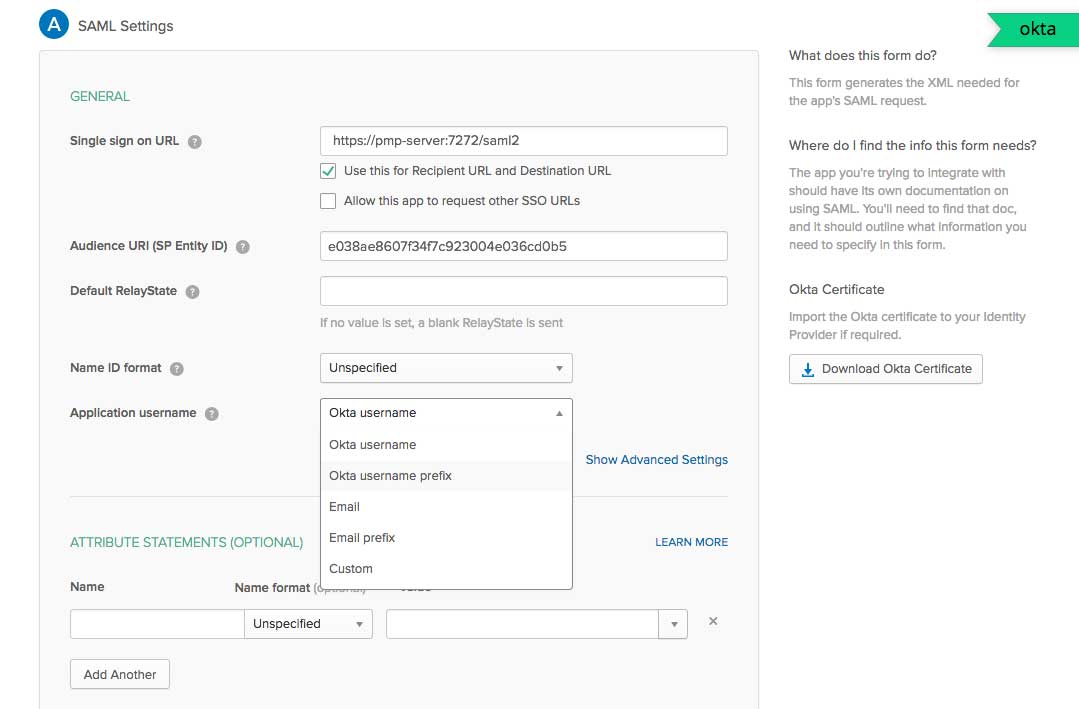The image size is (1079, 709).
Task: Open the Name ID format dropdown
Action: (x=446, y=368)
